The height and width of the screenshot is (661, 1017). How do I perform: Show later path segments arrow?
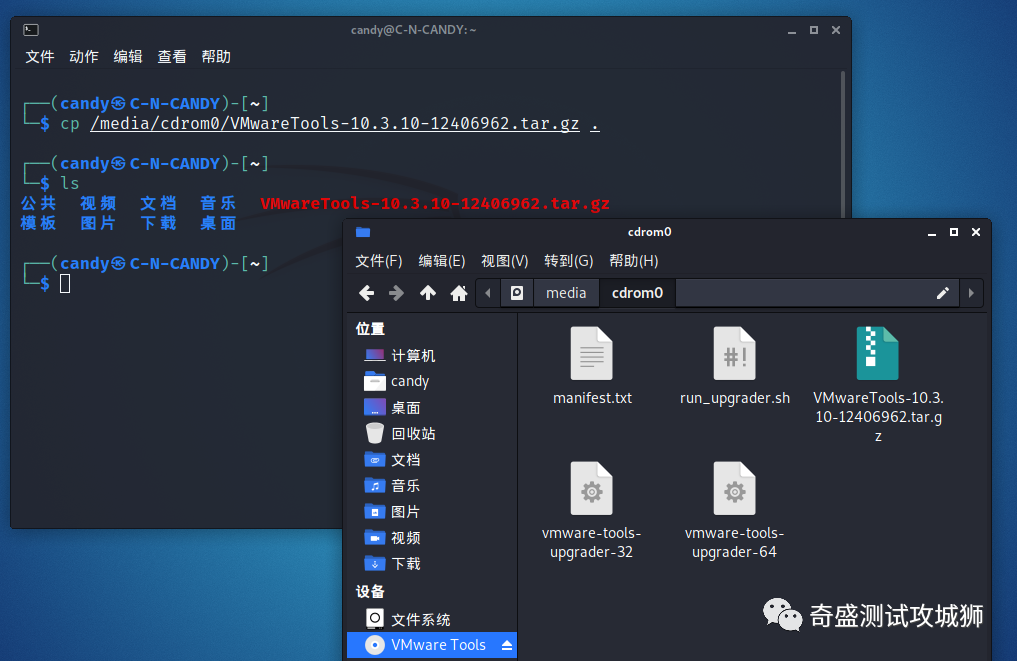click(x=971, y=293)
